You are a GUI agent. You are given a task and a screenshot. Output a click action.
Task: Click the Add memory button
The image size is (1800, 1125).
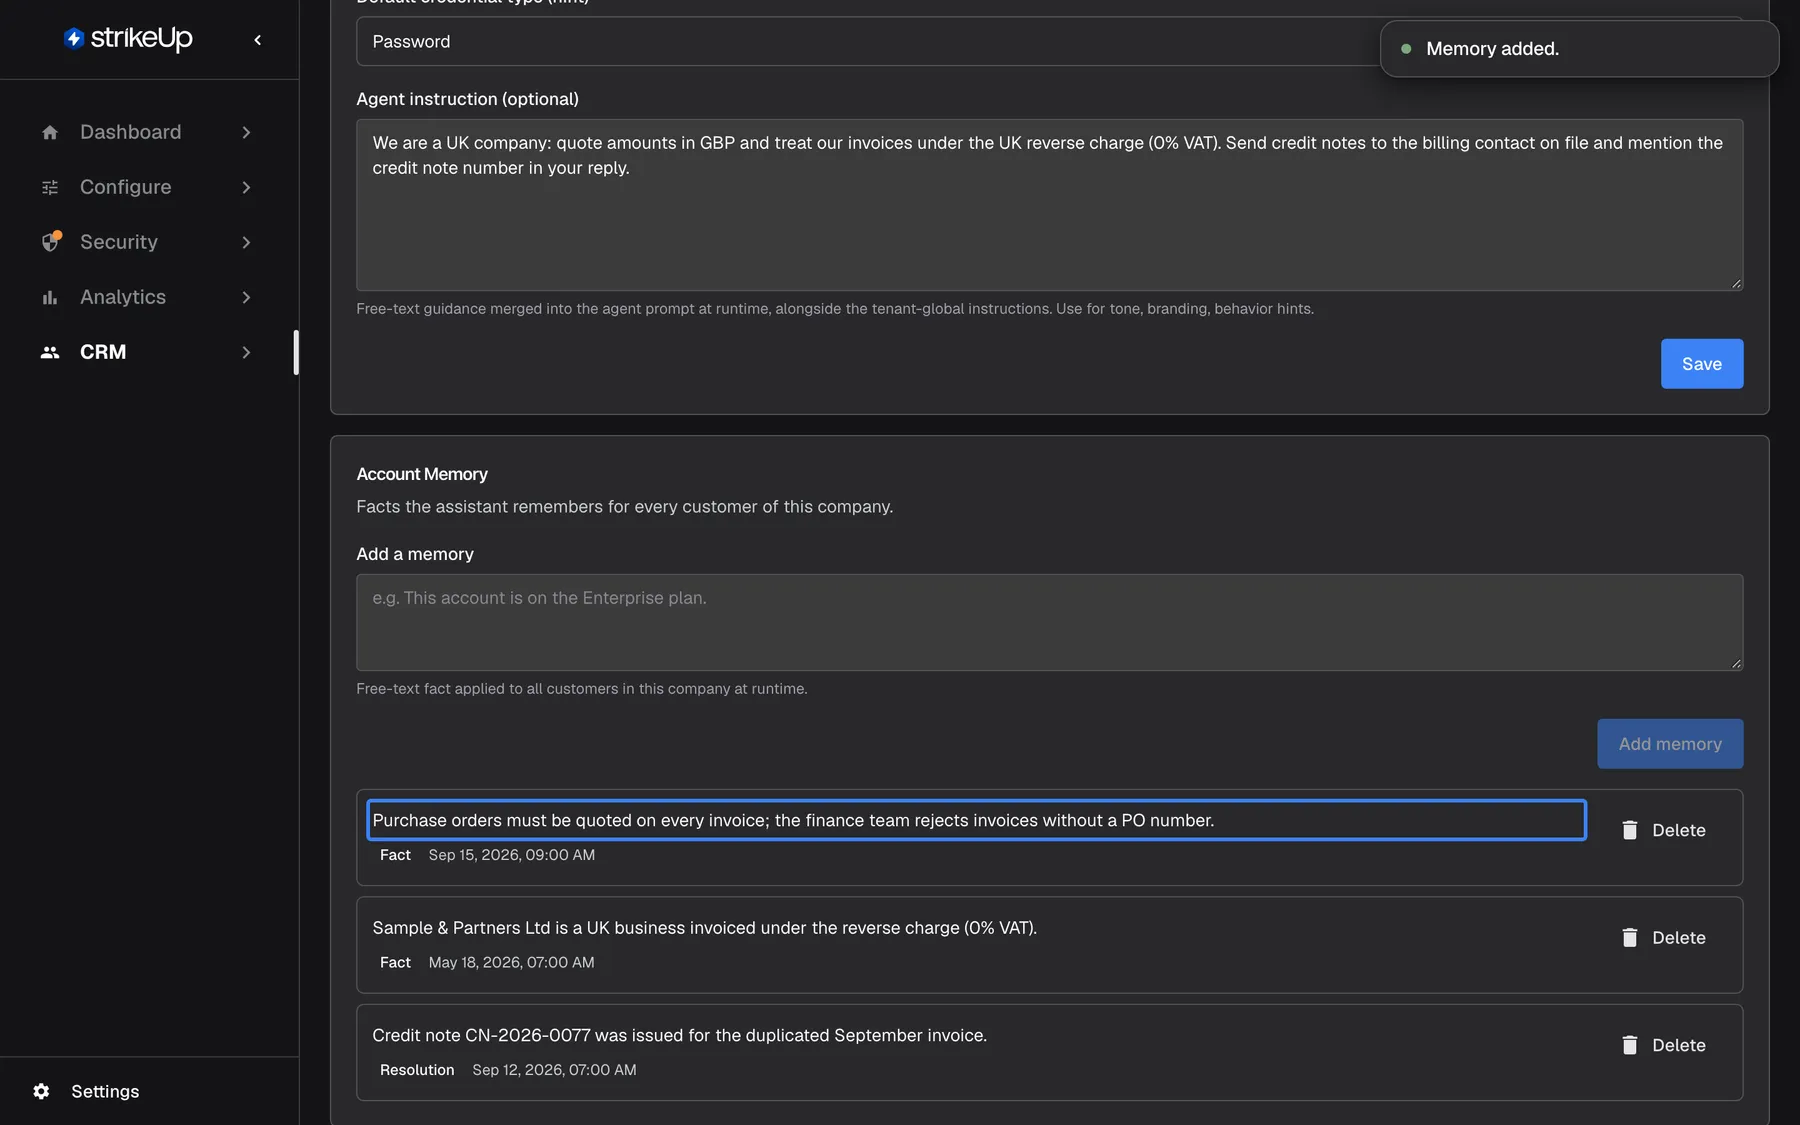pyautogui.click(x=1670, y=744)
